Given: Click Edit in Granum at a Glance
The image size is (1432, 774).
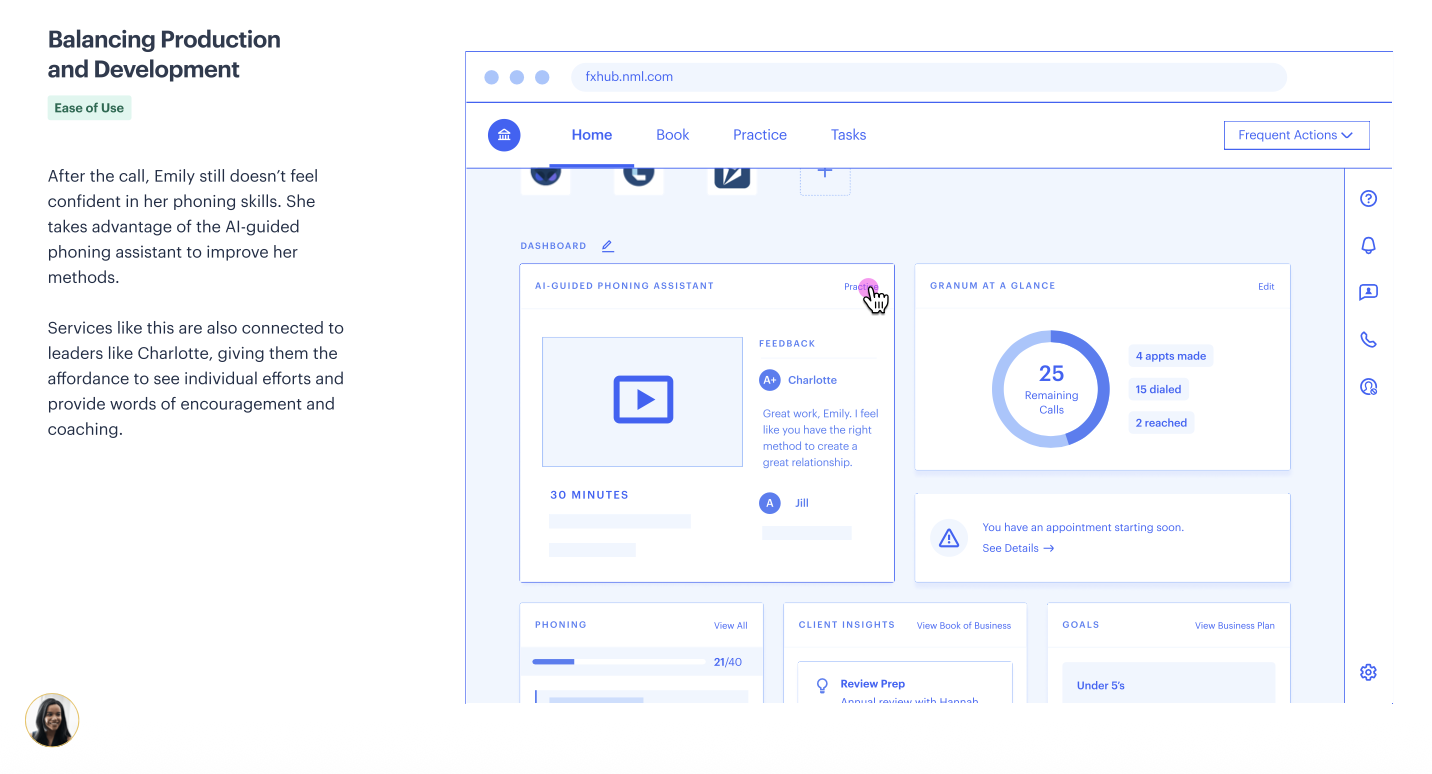Looking at the screenshot, I should [x=1266, y=287].
